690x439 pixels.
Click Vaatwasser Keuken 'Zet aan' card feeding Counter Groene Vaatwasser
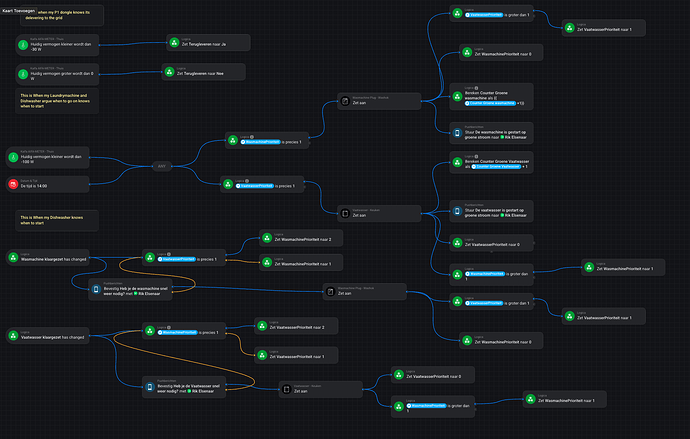point(379,213)
